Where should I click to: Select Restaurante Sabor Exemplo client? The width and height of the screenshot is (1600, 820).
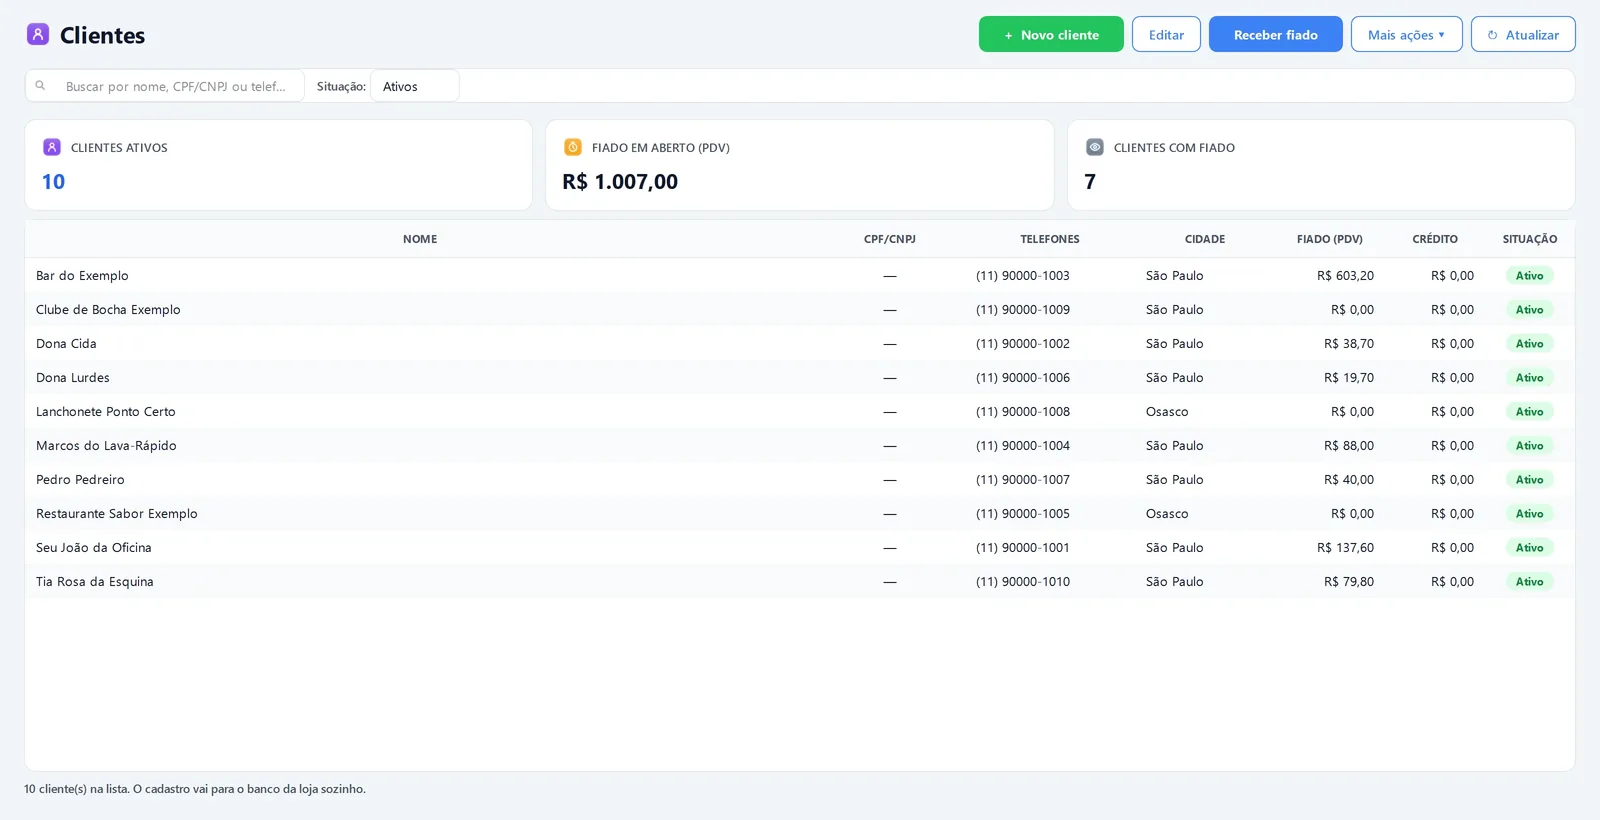point(117,513)
